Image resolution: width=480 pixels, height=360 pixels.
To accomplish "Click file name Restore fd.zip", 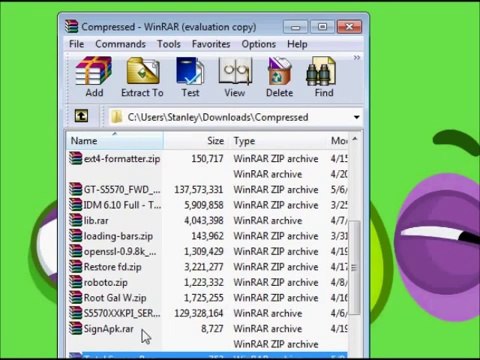I will pos(113,267).
